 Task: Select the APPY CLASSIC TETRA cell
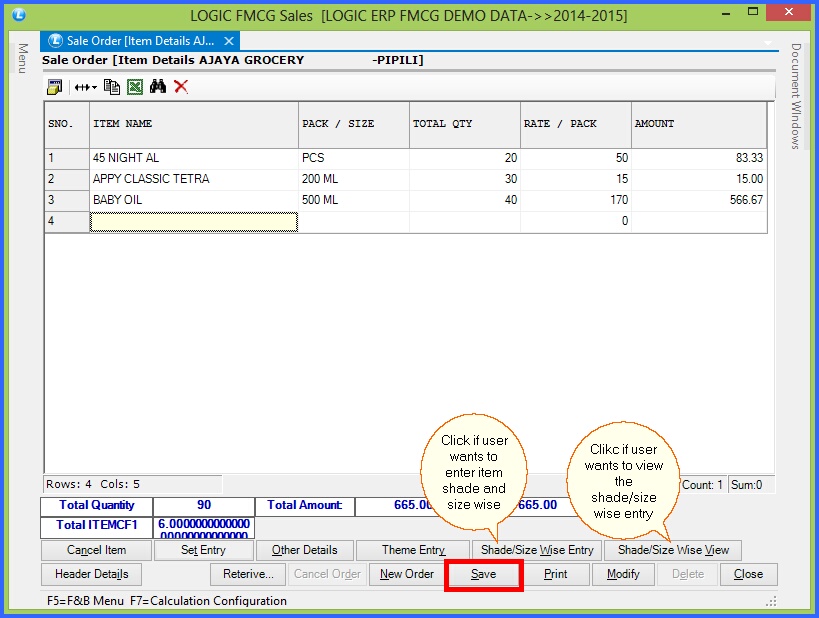(194, 179)
